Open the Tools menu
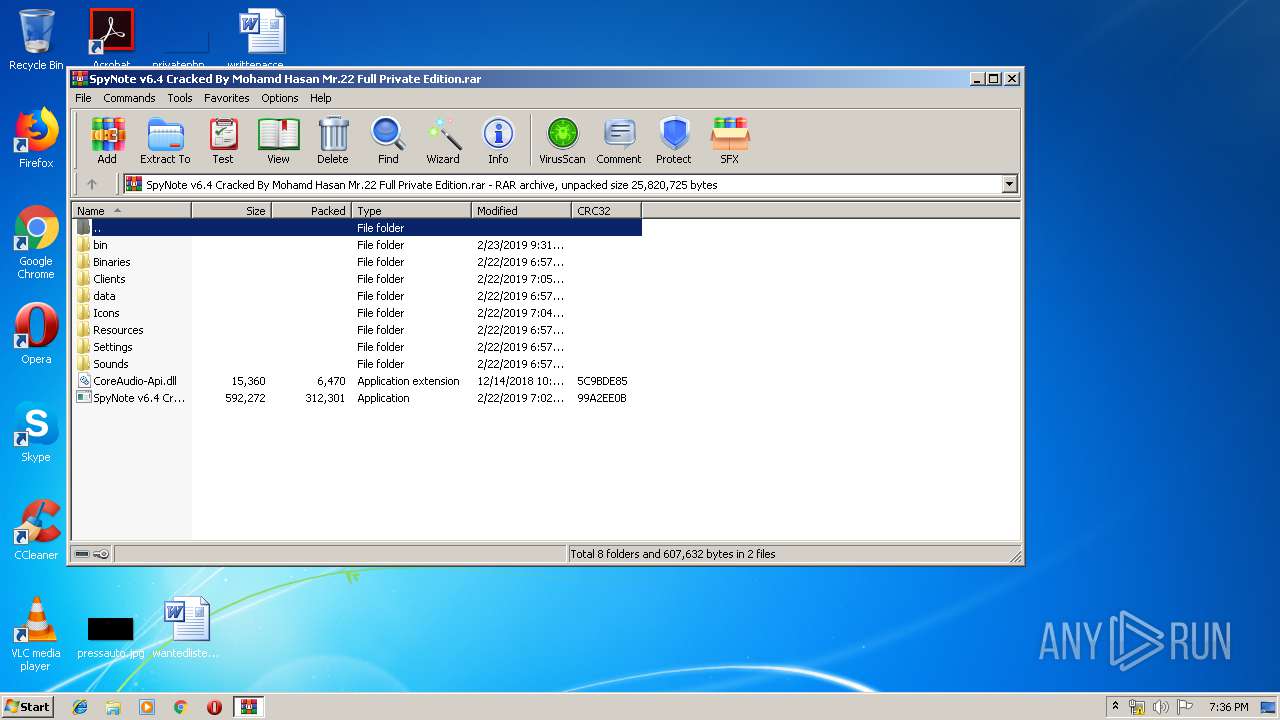 (180, 98)
